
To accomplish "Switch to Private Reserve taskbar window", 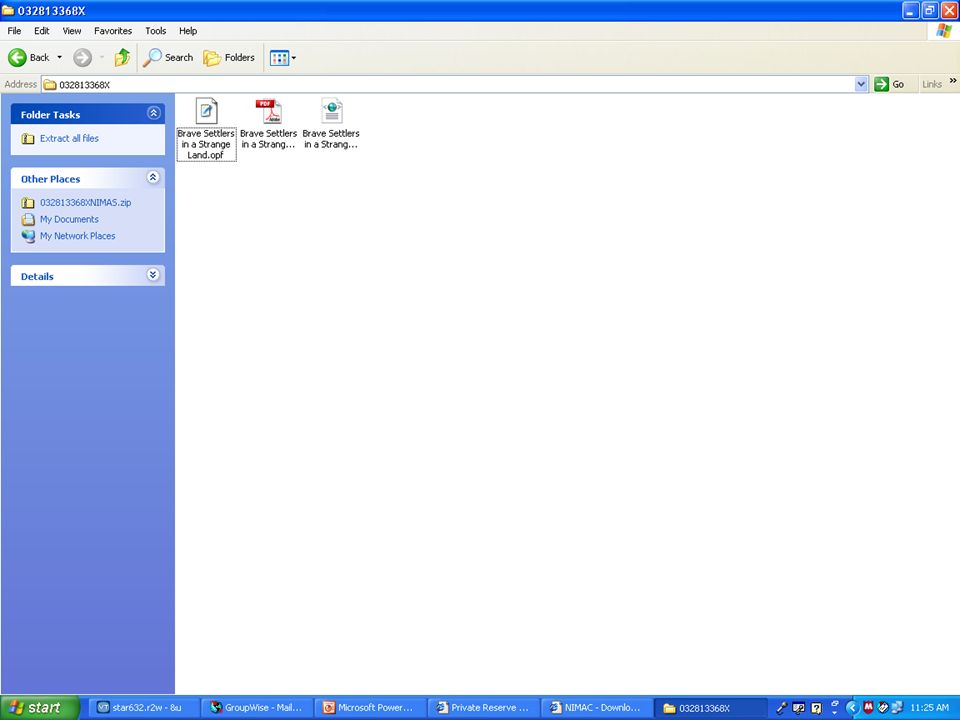I will (482, 708).
